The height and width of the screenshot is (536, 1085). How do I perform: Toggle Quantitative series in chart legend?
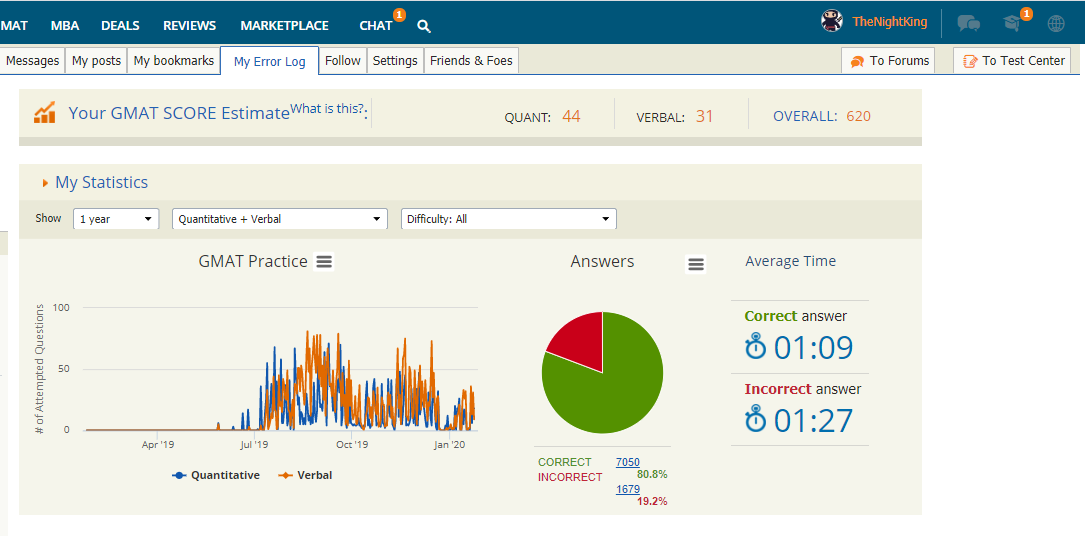216,476
